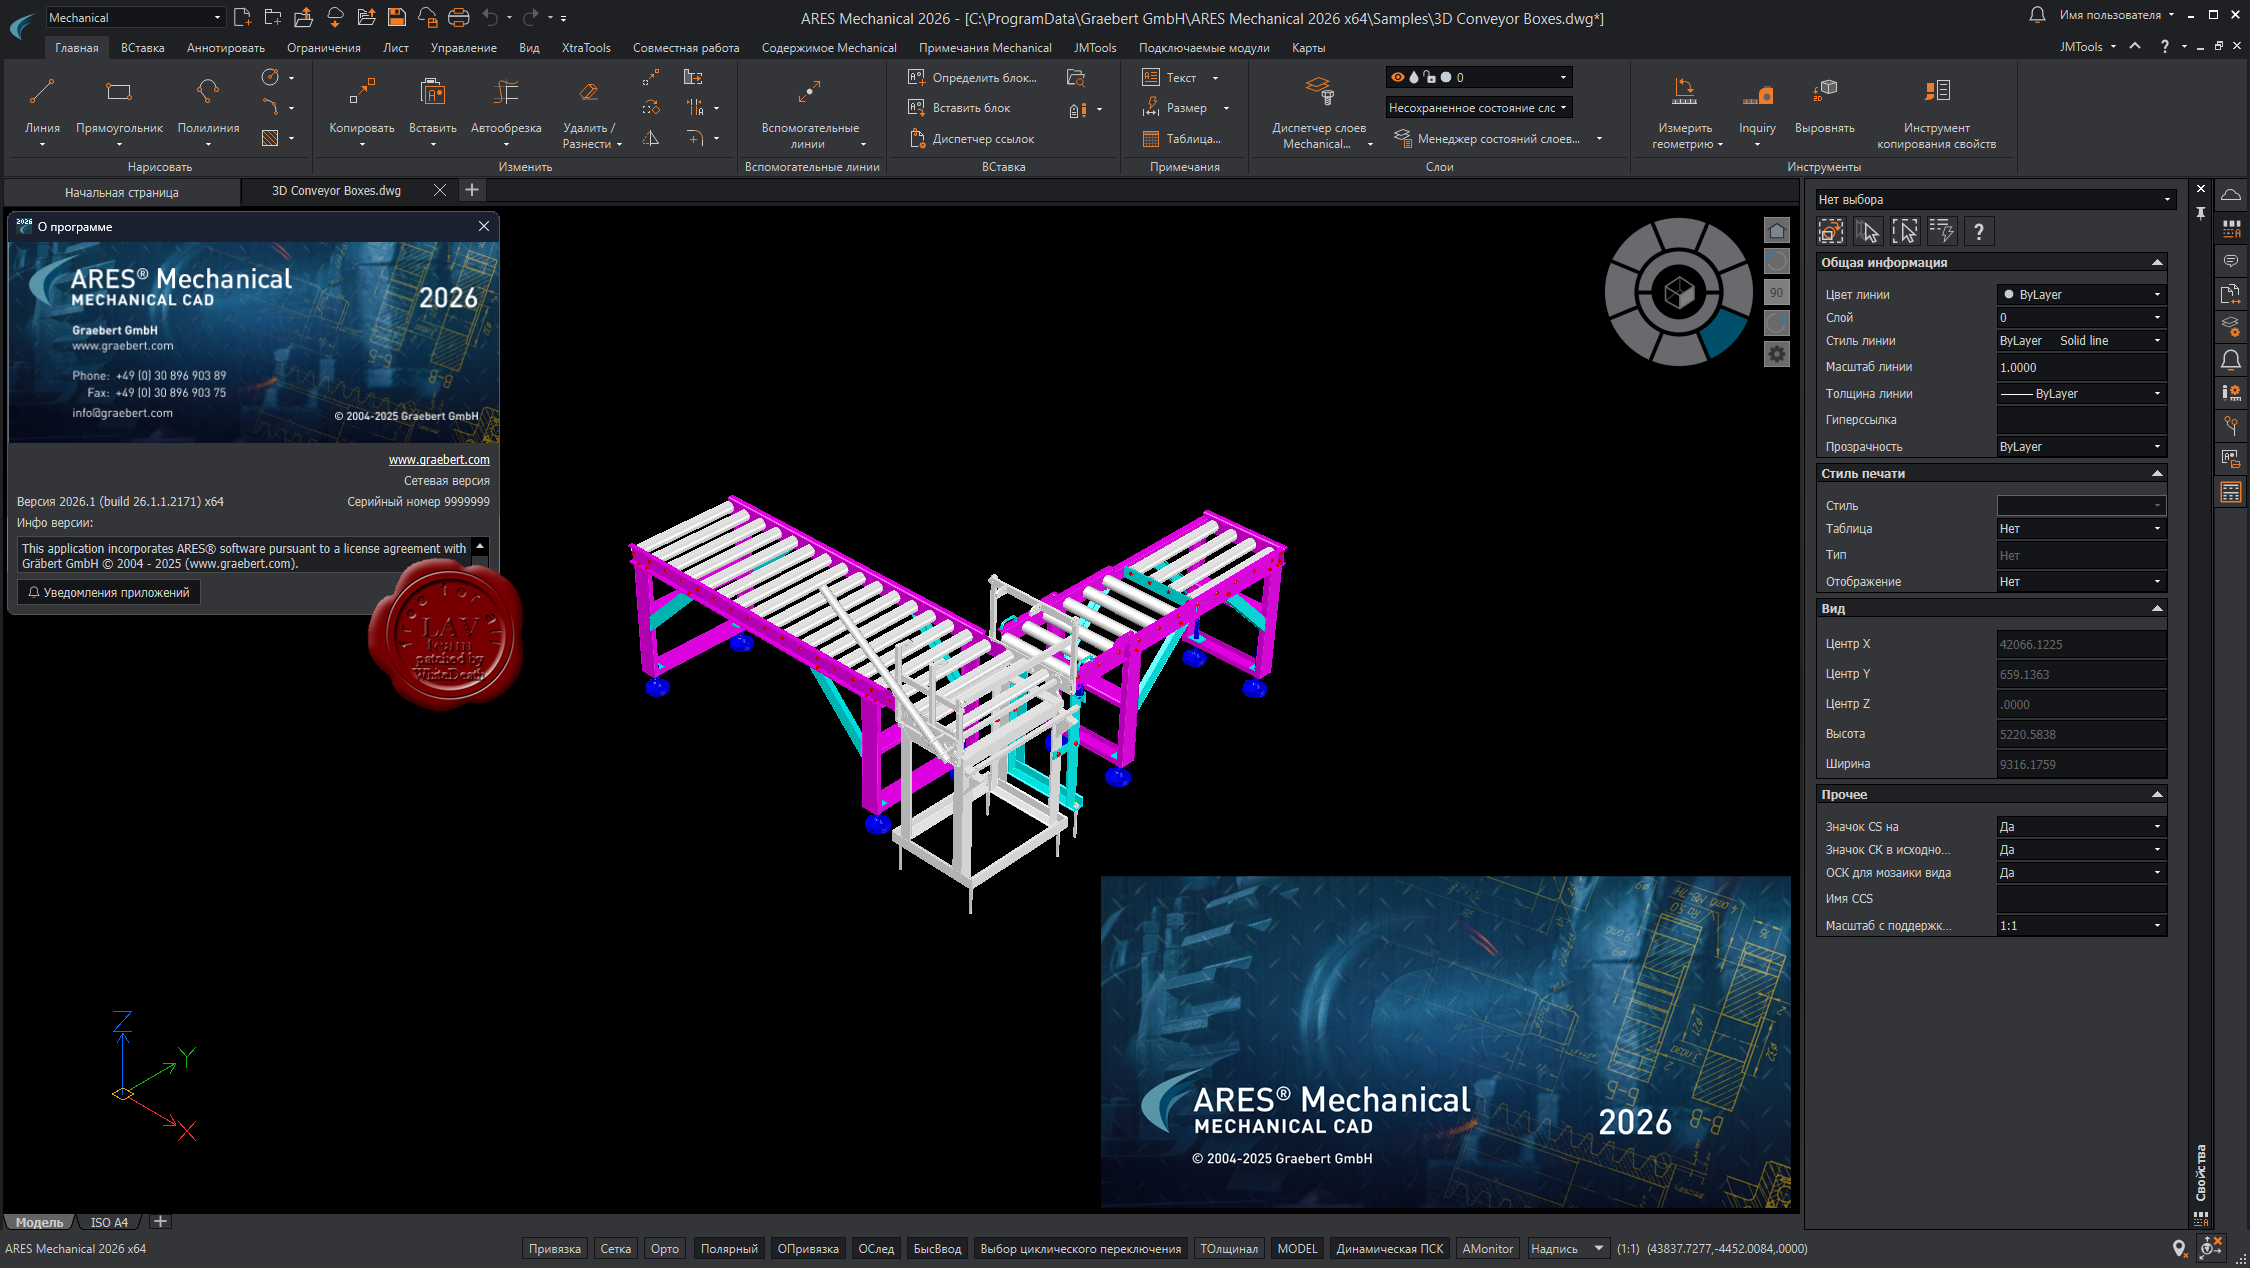Switch to the ISO A4 sheet tab
2250x1268 pixels.
point(109,1222)
